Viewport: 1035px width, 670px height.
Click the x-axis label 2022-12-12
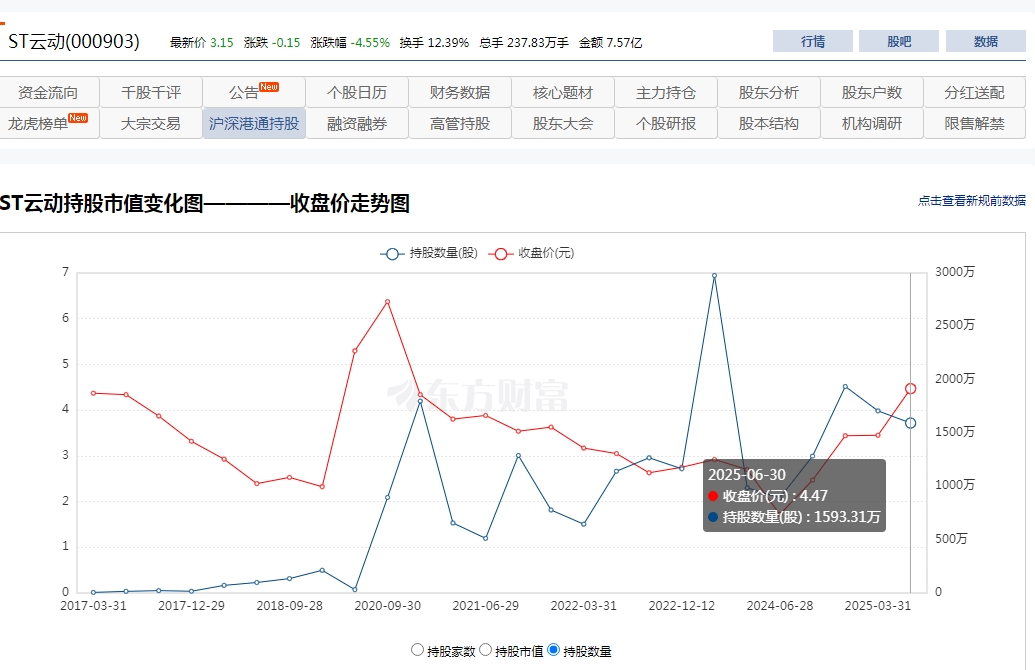coord(681,606)
